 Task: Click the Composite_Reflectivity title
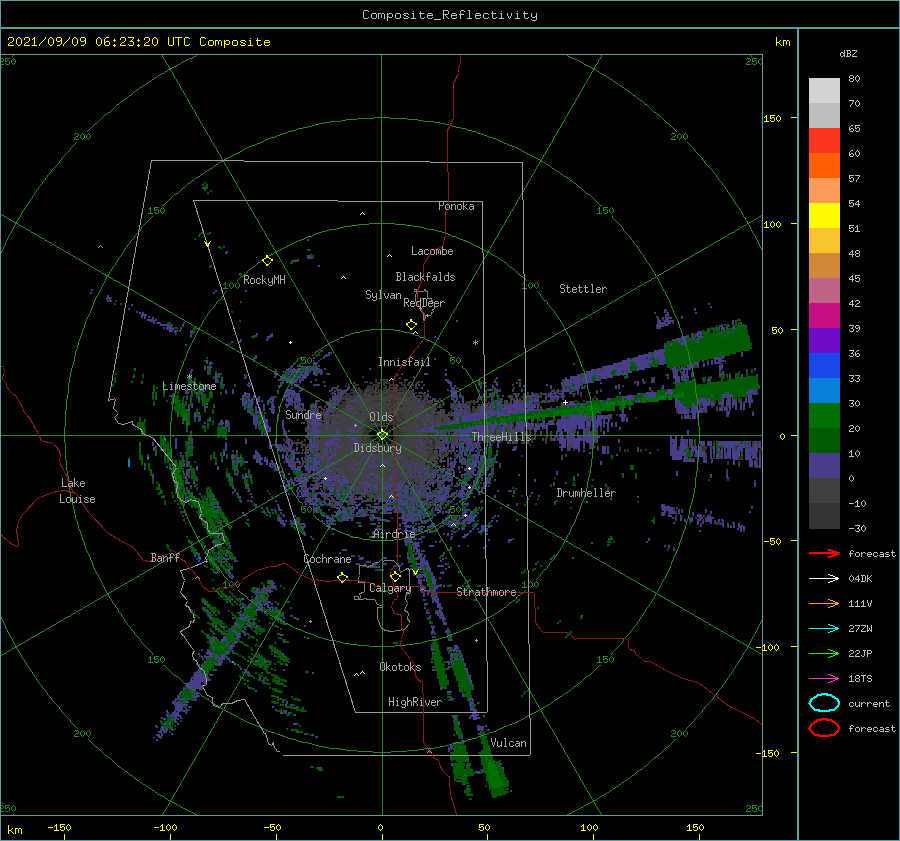450,15
